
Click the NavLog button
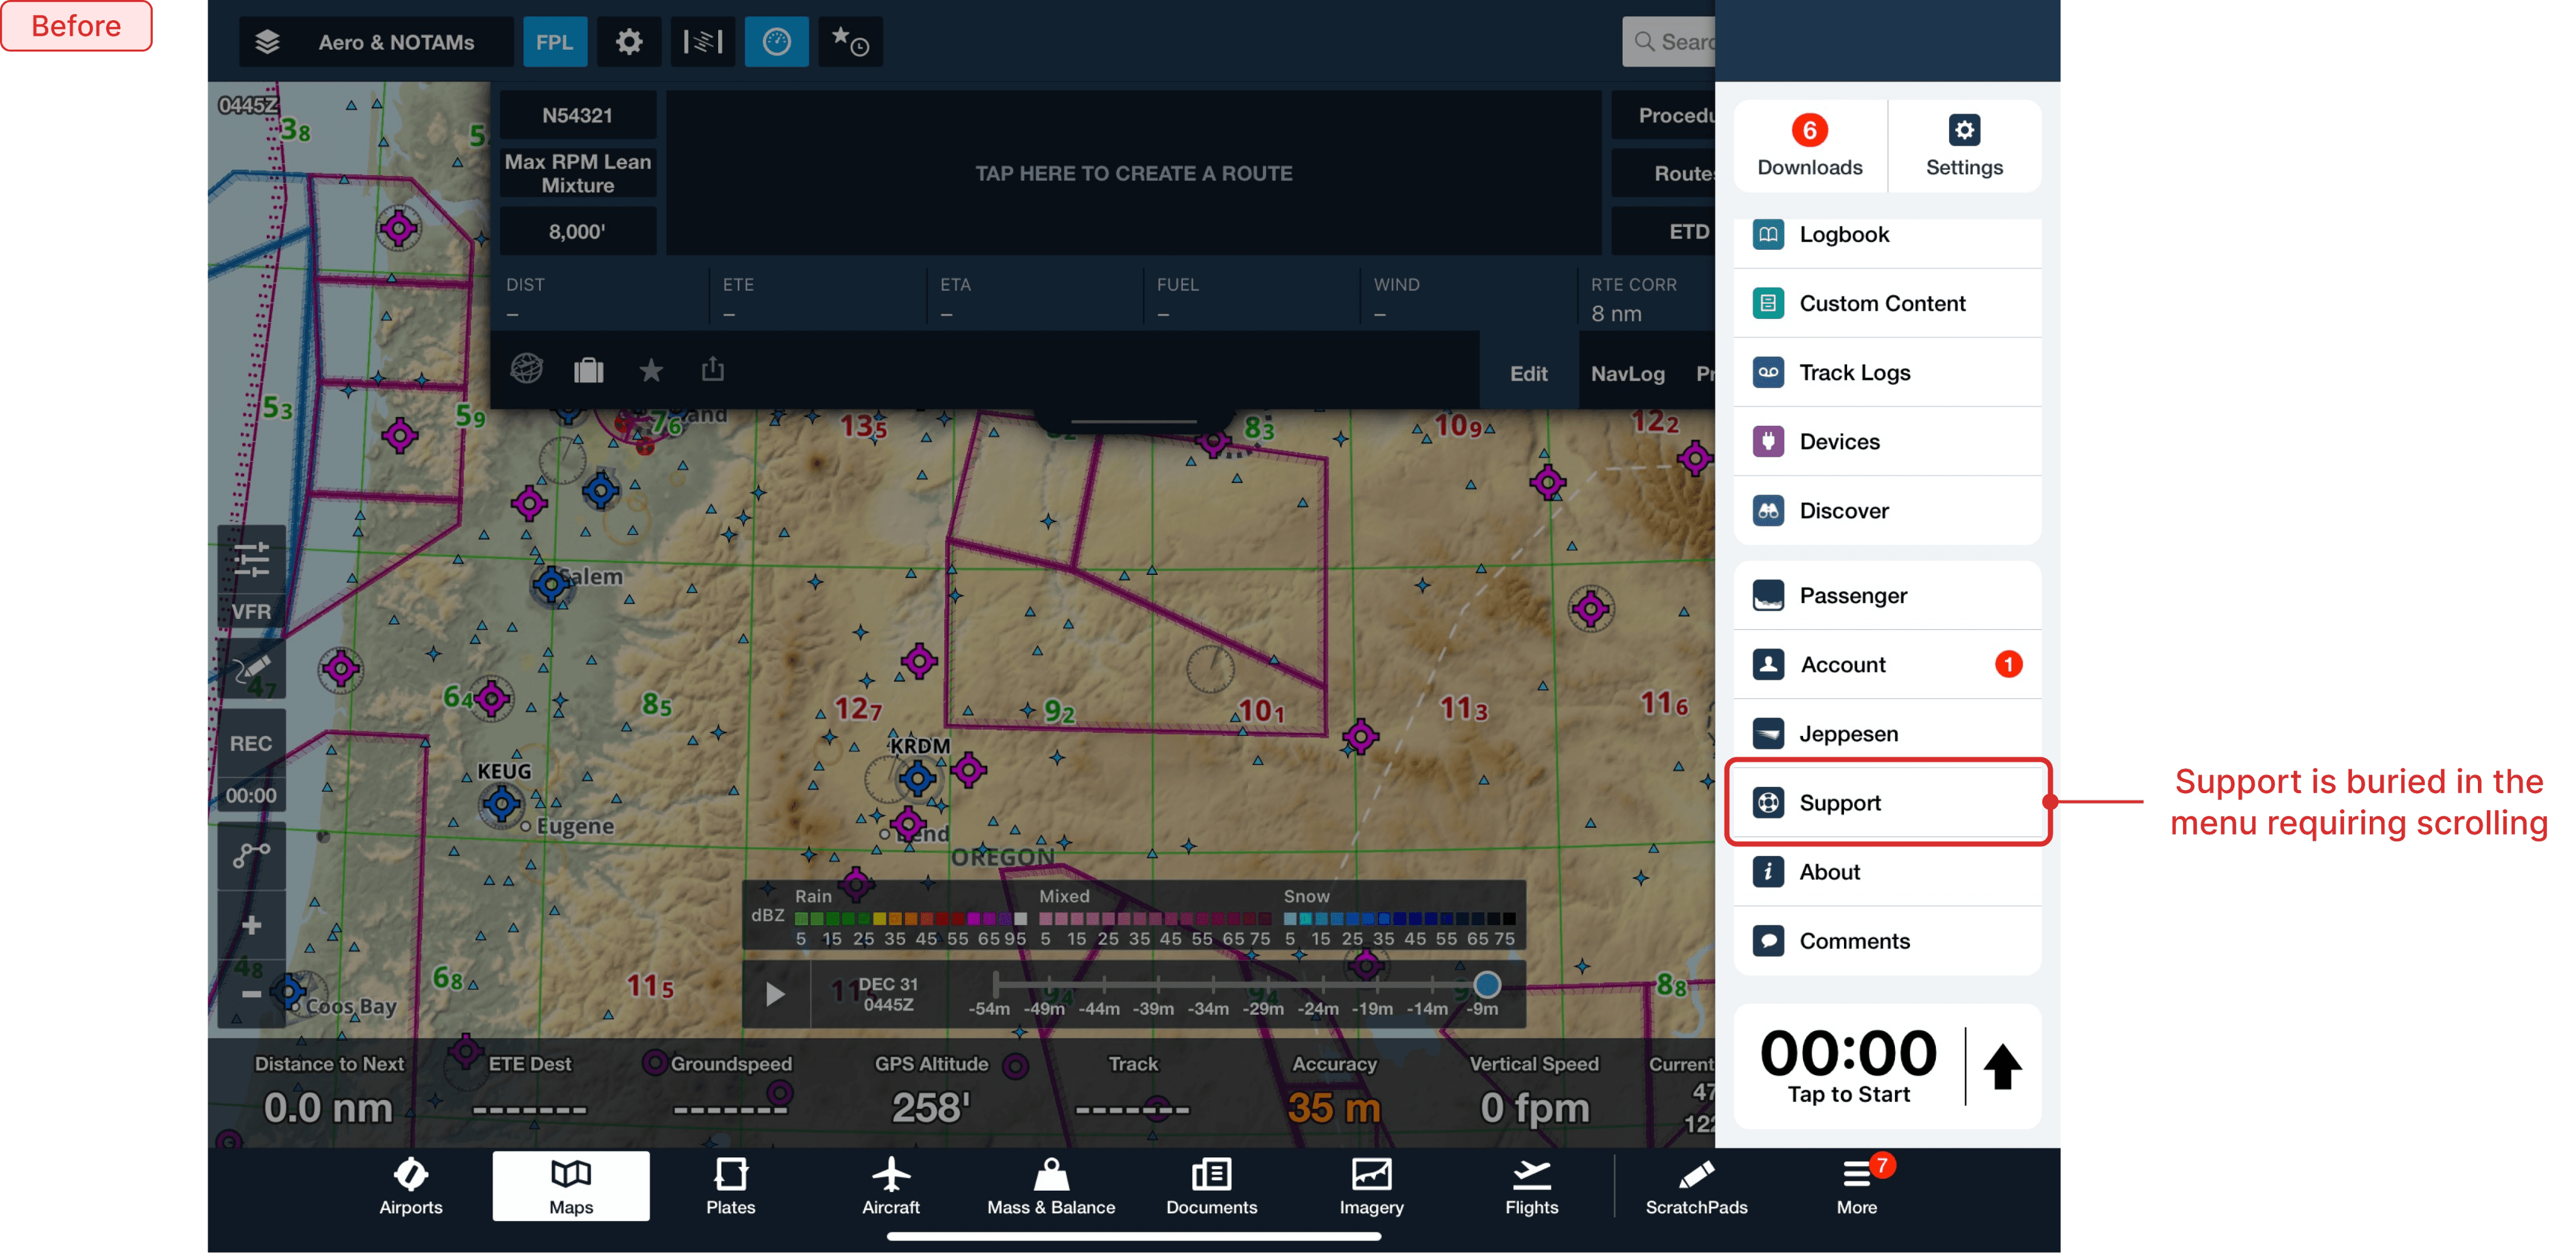point(1627,373)
